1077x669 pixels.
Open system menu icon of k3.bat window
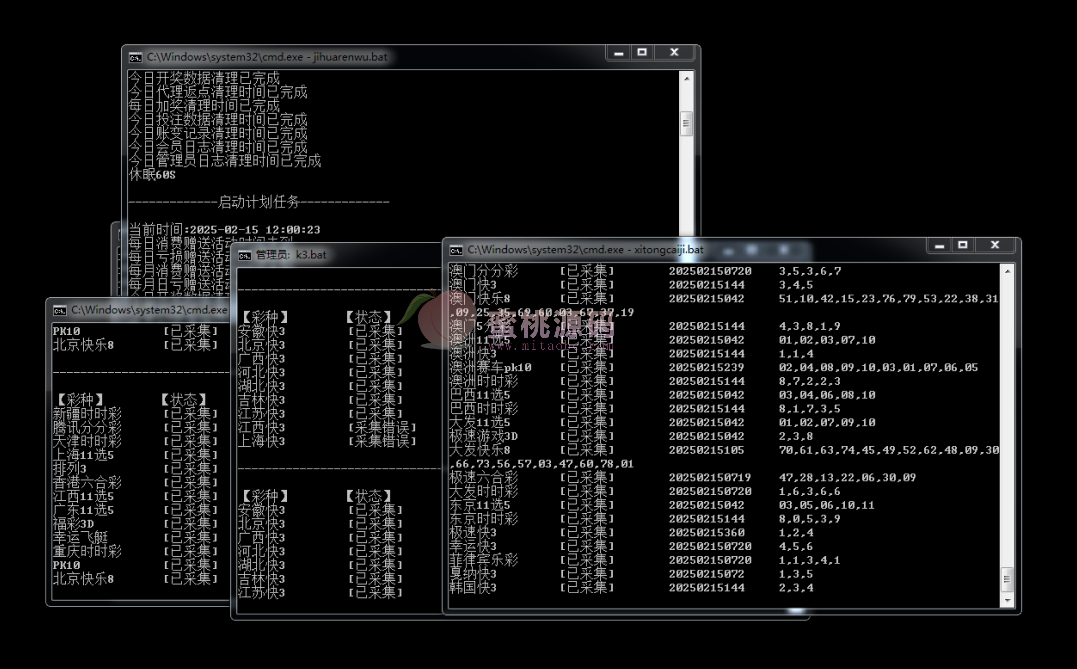pyautogui.click(x=244, y=255)
